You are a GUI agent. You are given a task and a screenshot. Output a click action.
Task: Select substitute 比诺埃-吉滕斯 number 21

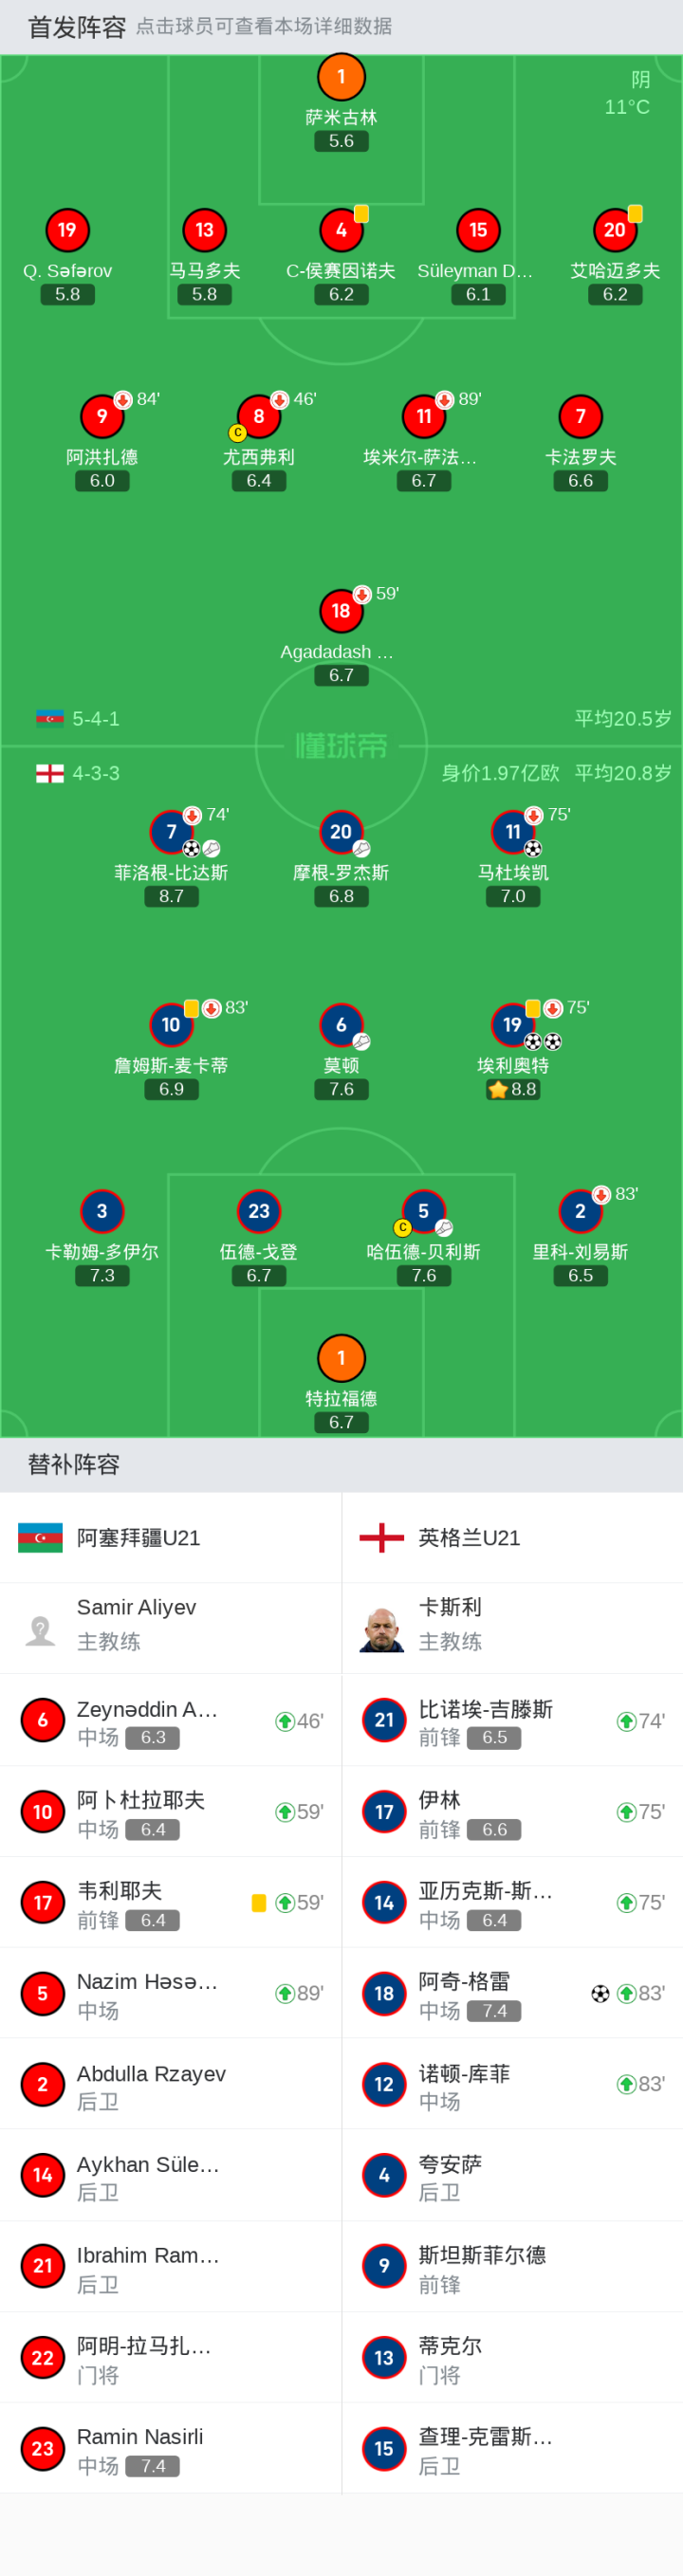click(x=512, y=1720)
